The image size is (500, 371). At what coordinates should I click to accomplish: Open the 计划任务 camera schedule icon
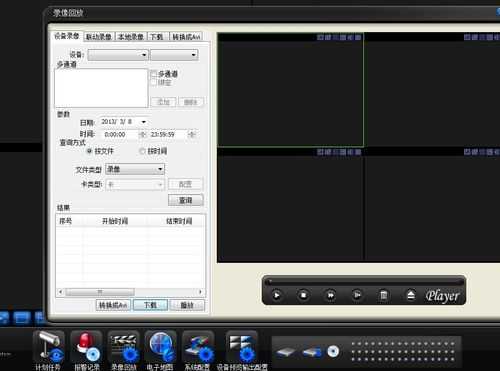click(x=49, y=347)
